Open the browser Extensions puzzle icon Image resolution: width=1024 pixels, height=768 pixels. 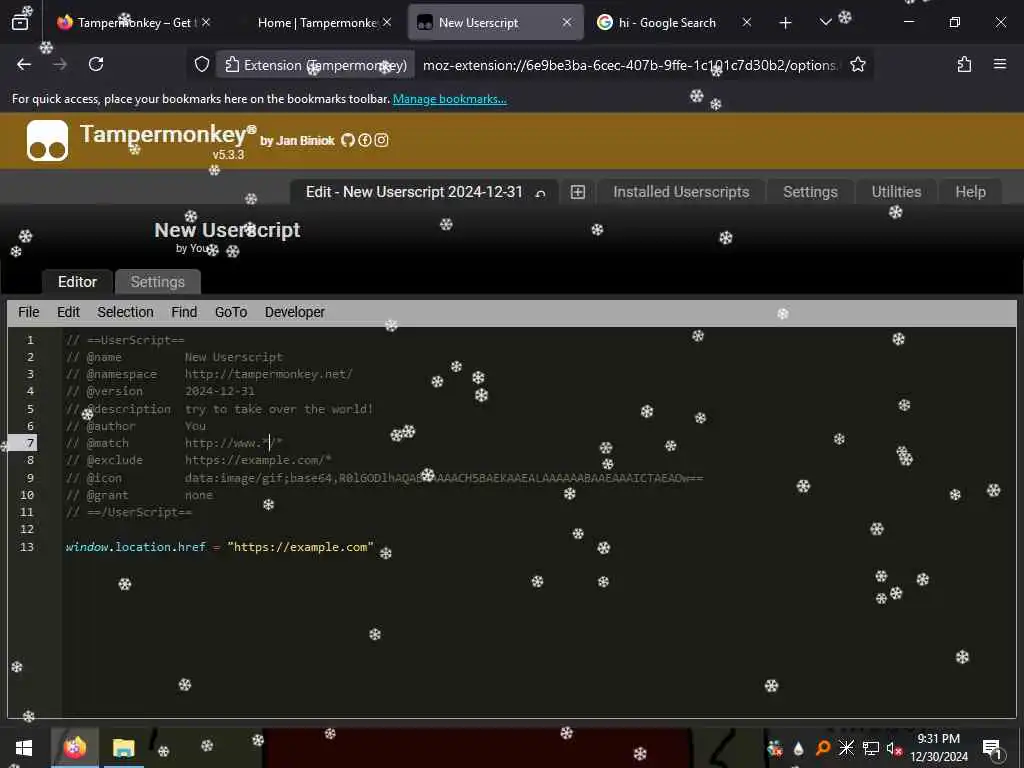tap(964, 64)
